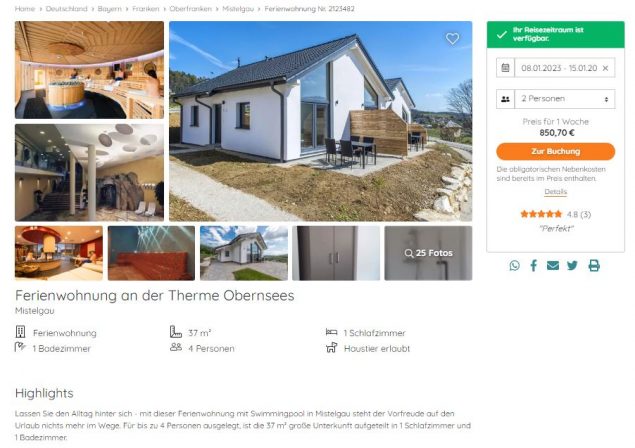
Task: Go to Bayern breadcrumb
Action: pos(109,9)
